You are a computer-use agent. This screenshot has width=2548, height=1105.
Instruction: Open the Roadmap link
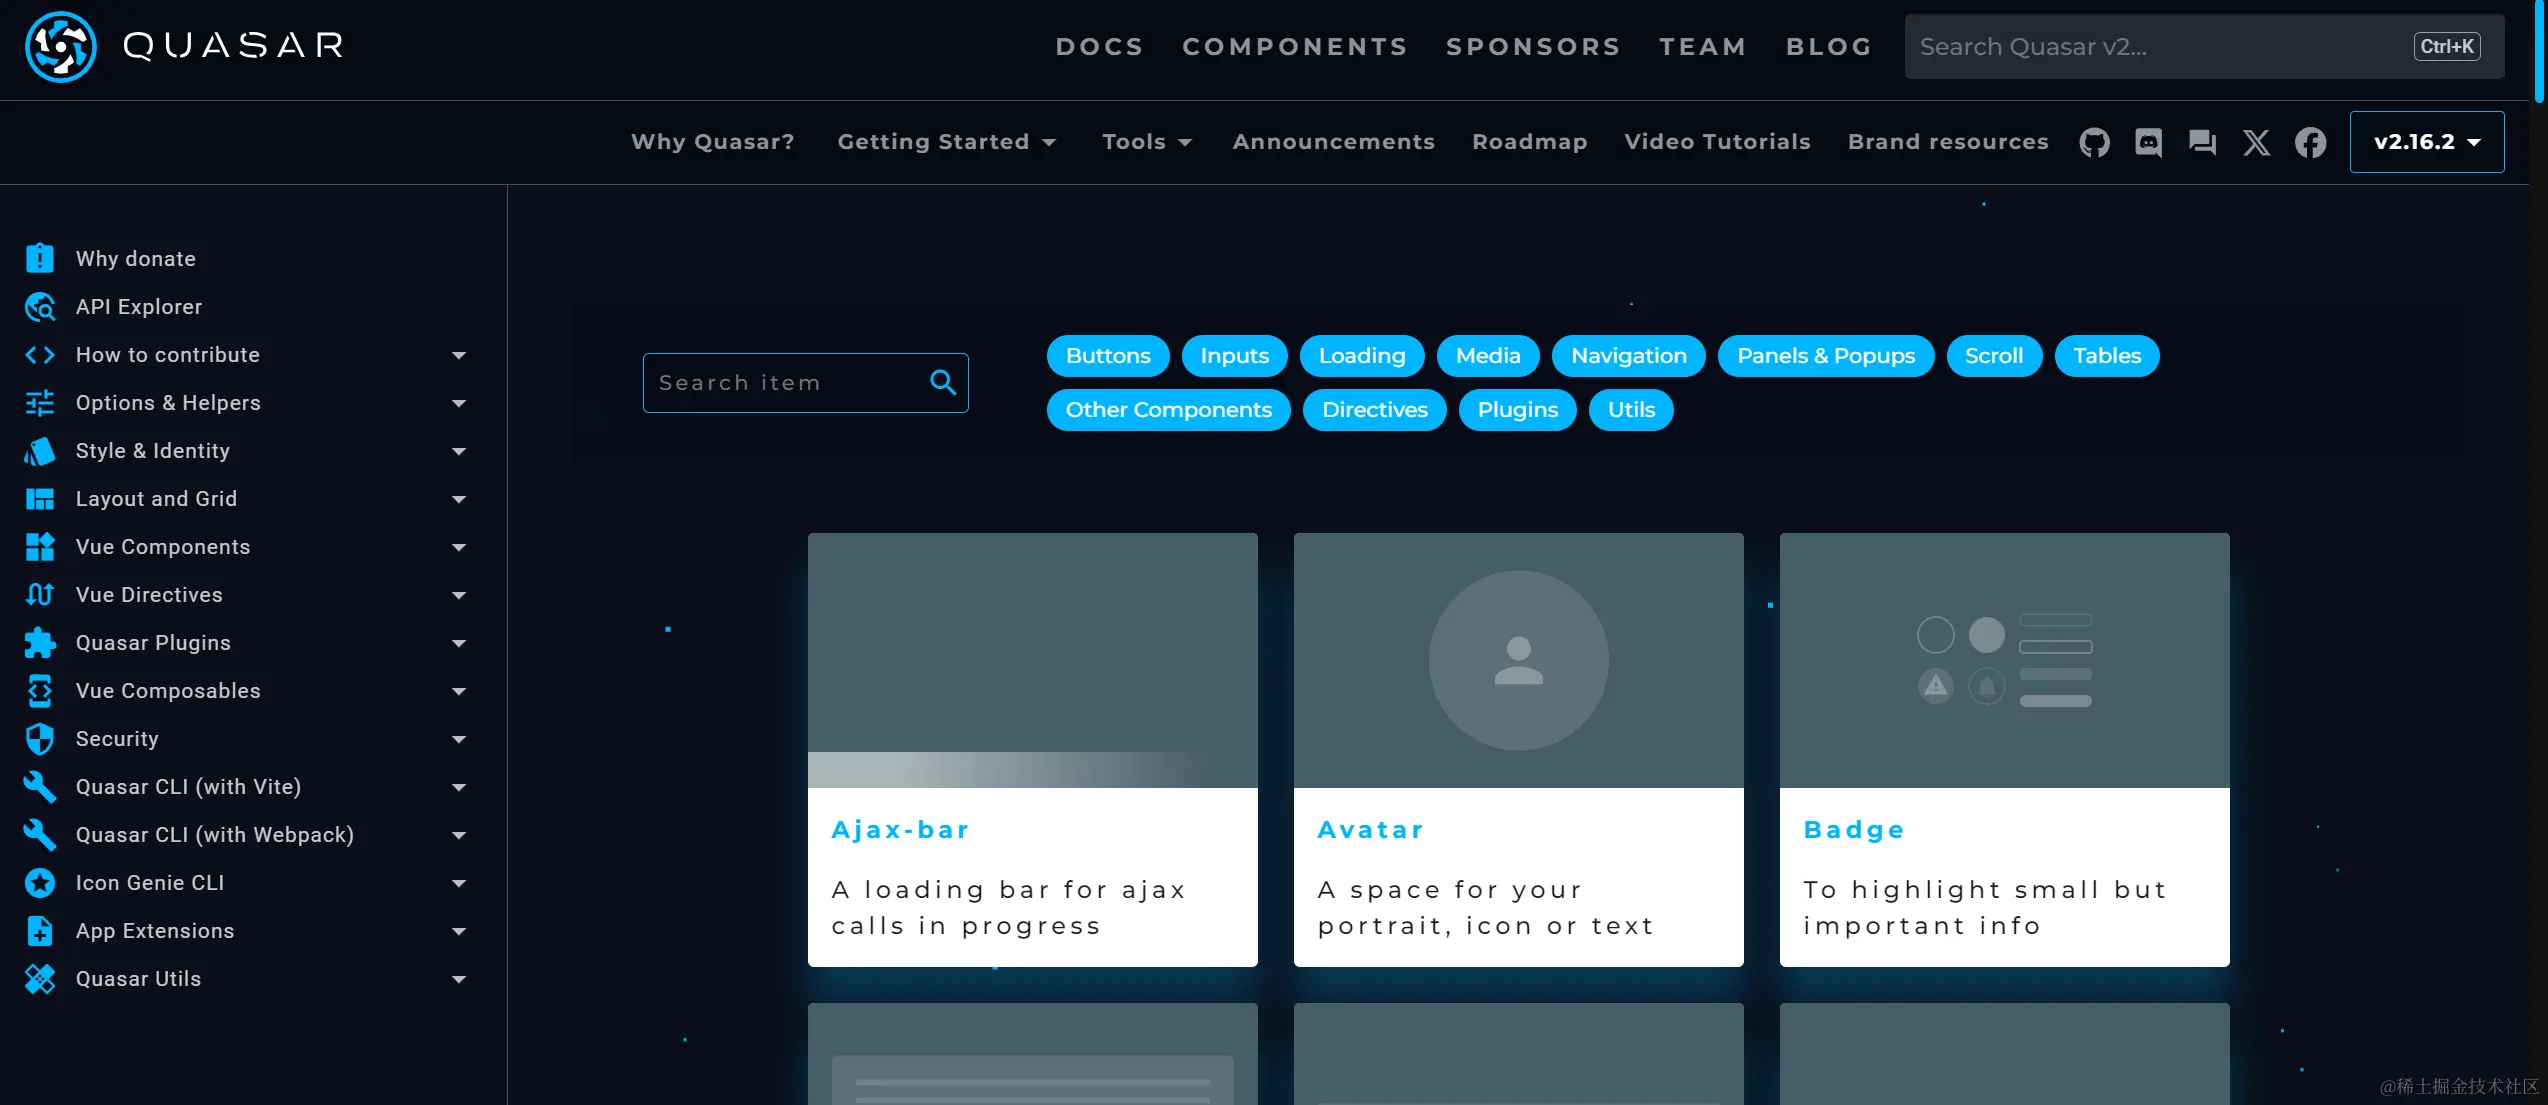pyautogui.click(x=1529, y=142)
